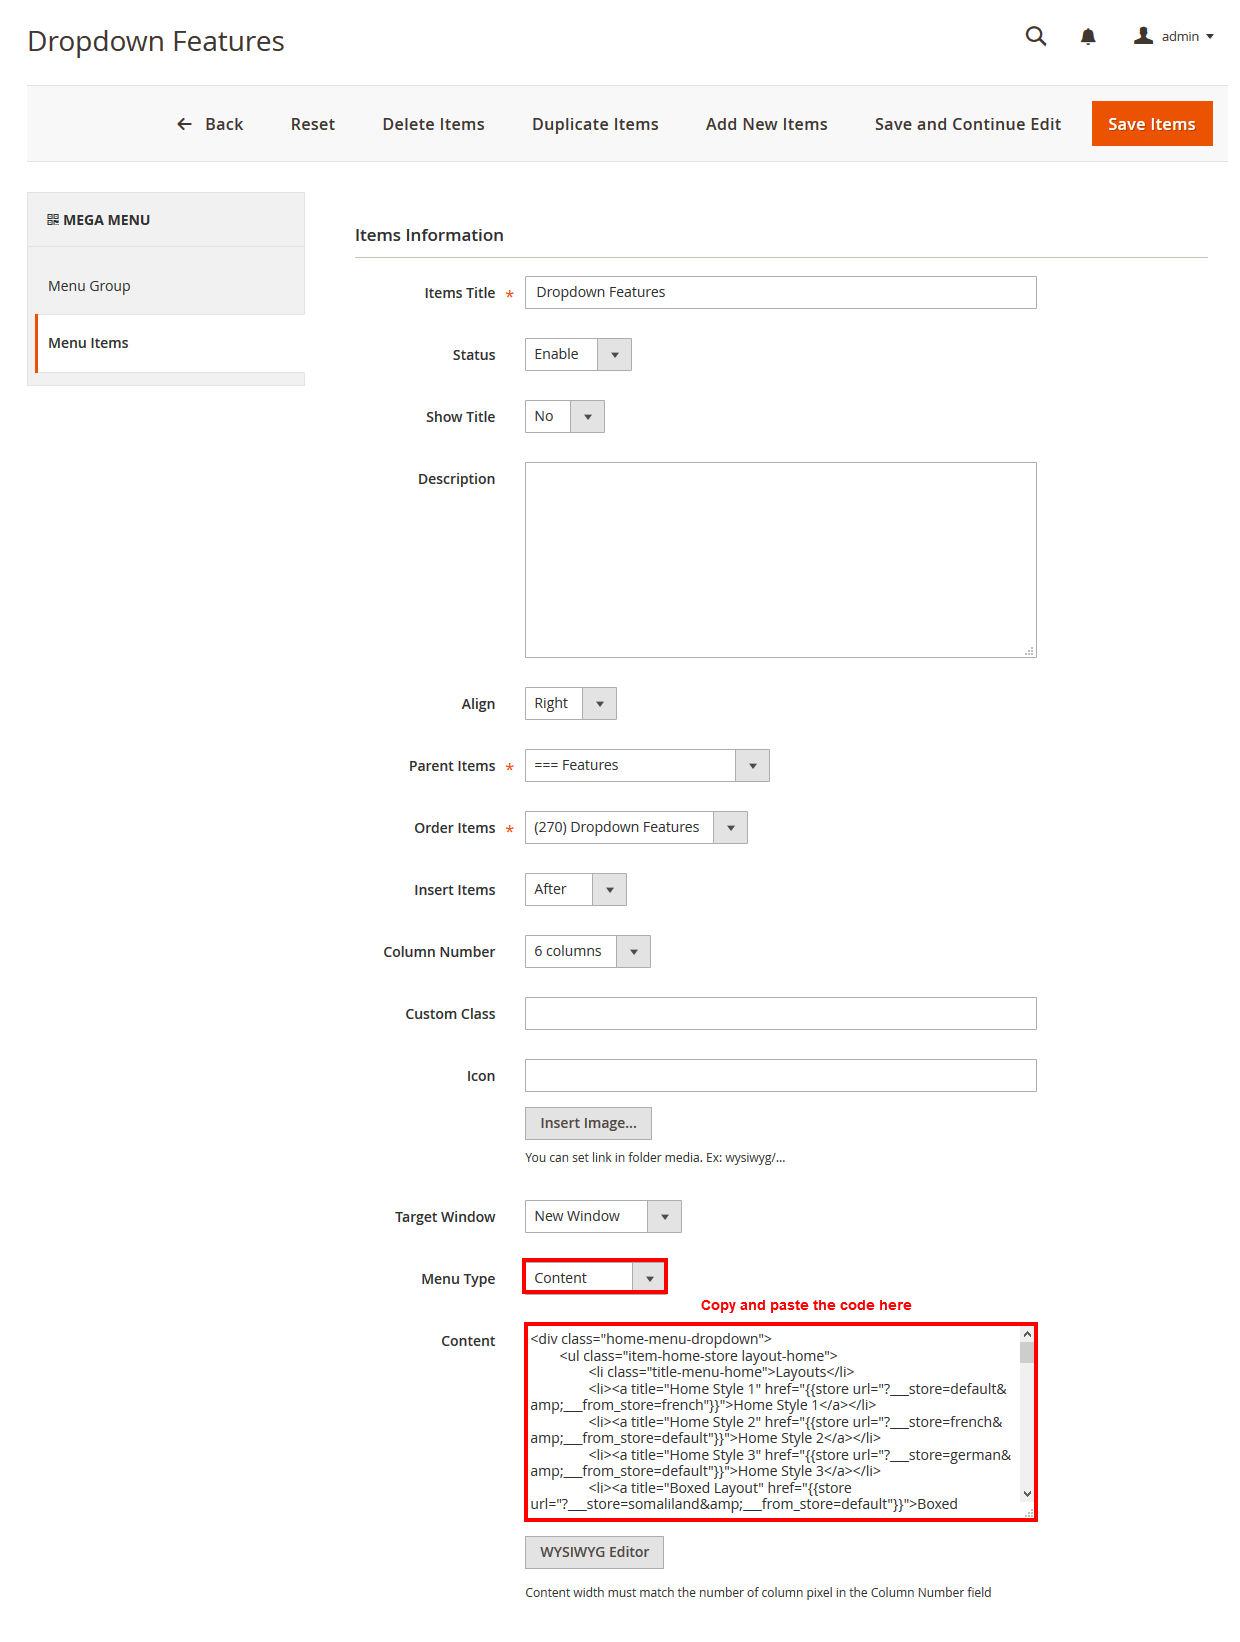
Task: Click Duplicate Items
Action: 595,124
